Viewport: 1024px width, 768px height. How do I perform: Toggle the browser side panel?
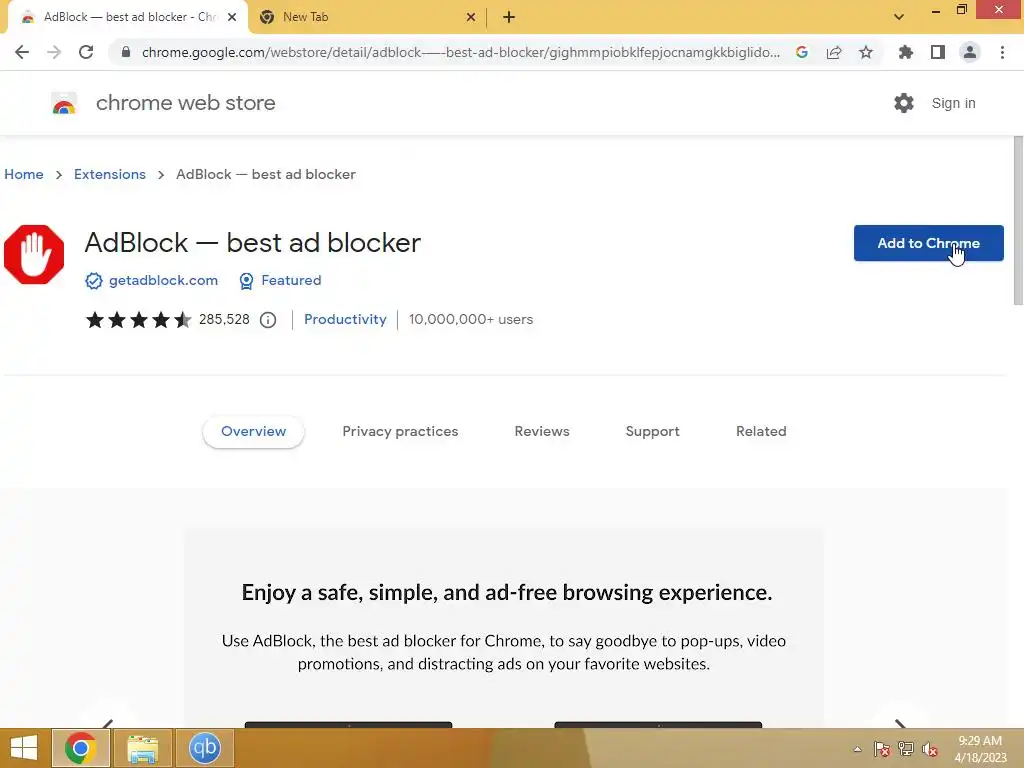click(x=938, y=52)
